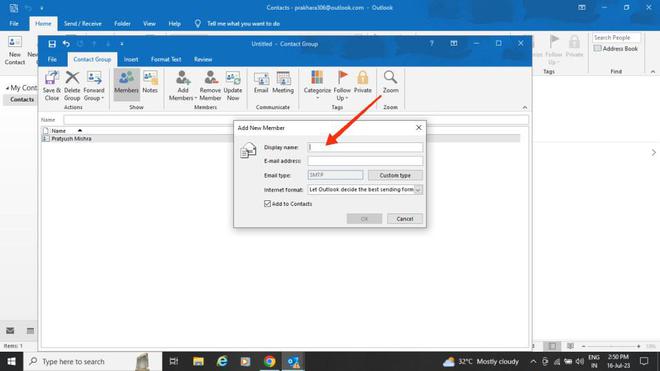
Task: Open the Forward Group option
Action: pos(94,86)
